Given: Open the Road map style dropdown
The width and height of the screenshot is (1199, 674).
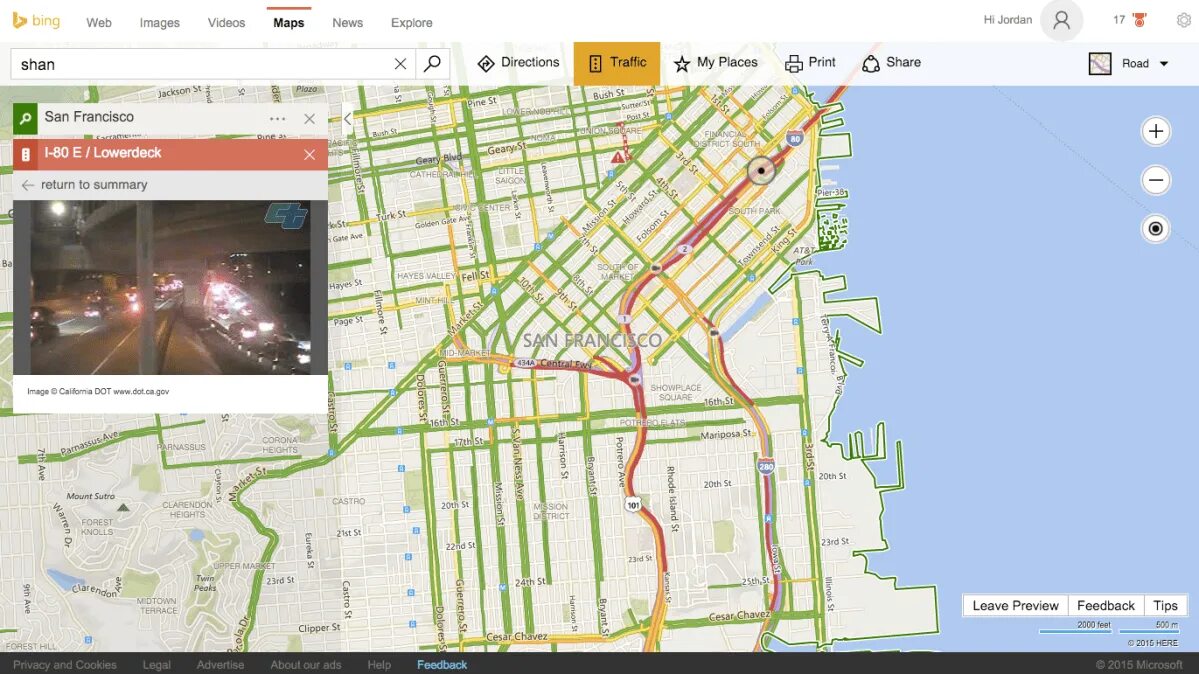Looking at the screenshot, I should click(1145, 63).
